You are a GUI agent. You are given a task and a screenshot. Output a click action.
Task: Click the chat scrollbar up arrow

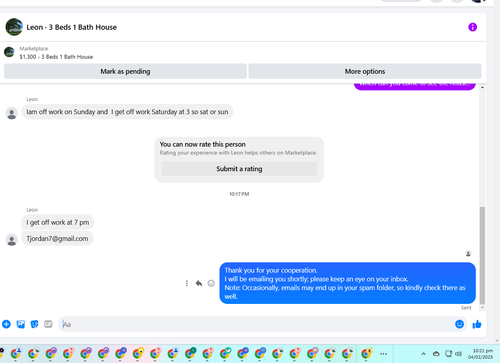[482, 87]
